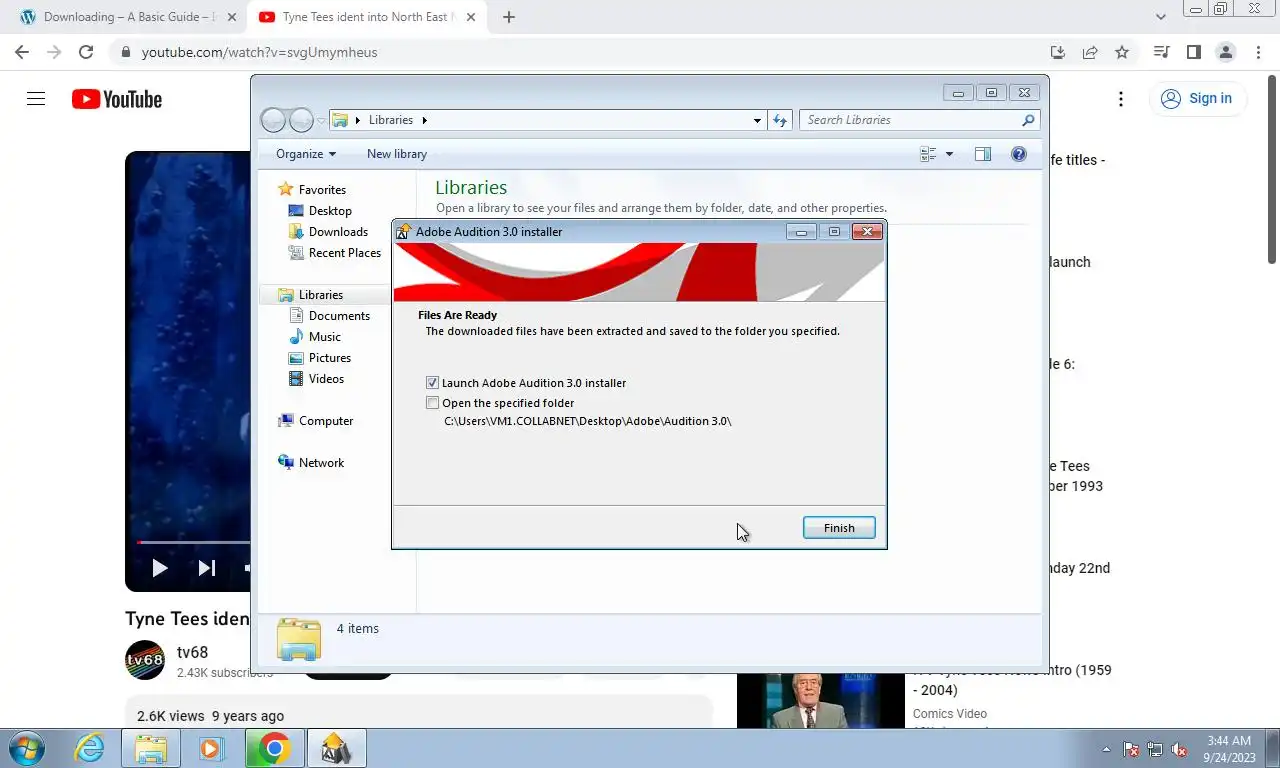The width and height of the screenshot is (1280, 768).
Task: Bookmark this page with star icon
Action: pos(1122,52)
